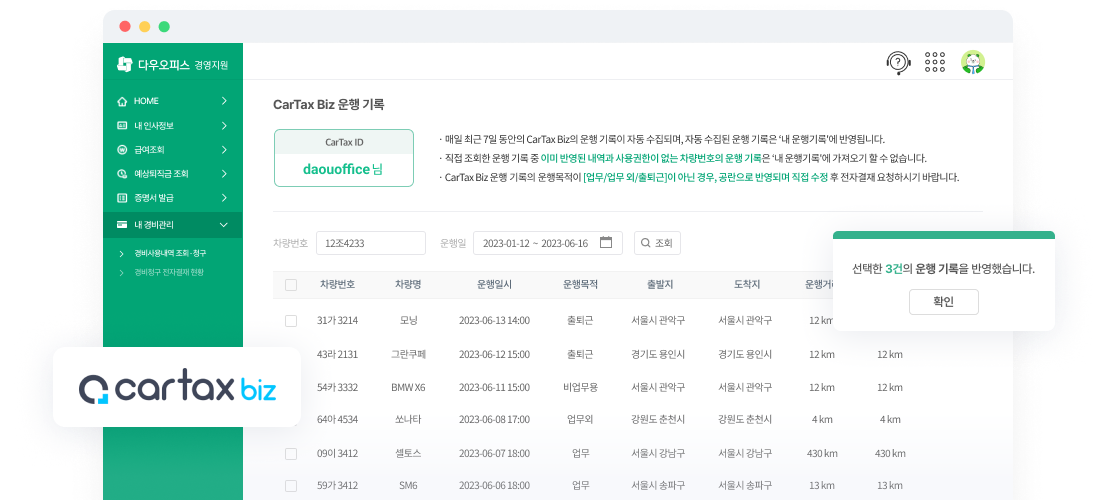Viewport: 1100px width, 500px height.
Task: Open the headset help support icon
Action: click(898, 62)
